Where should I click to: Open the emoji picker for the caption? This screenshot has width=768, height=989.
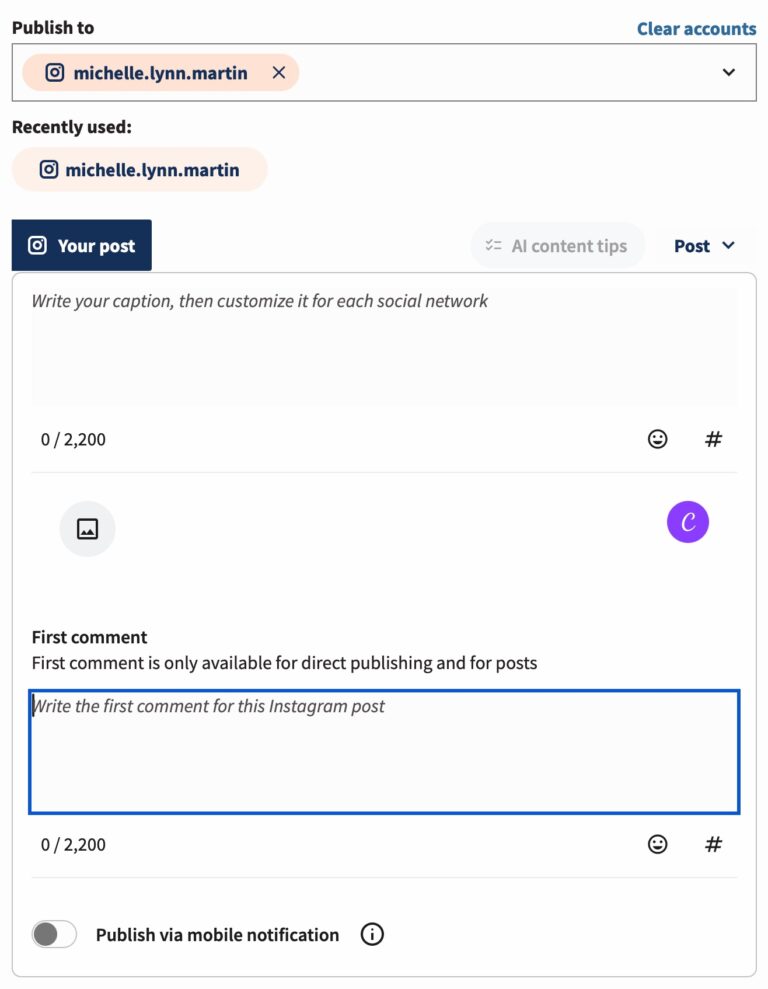pos(657,439)
